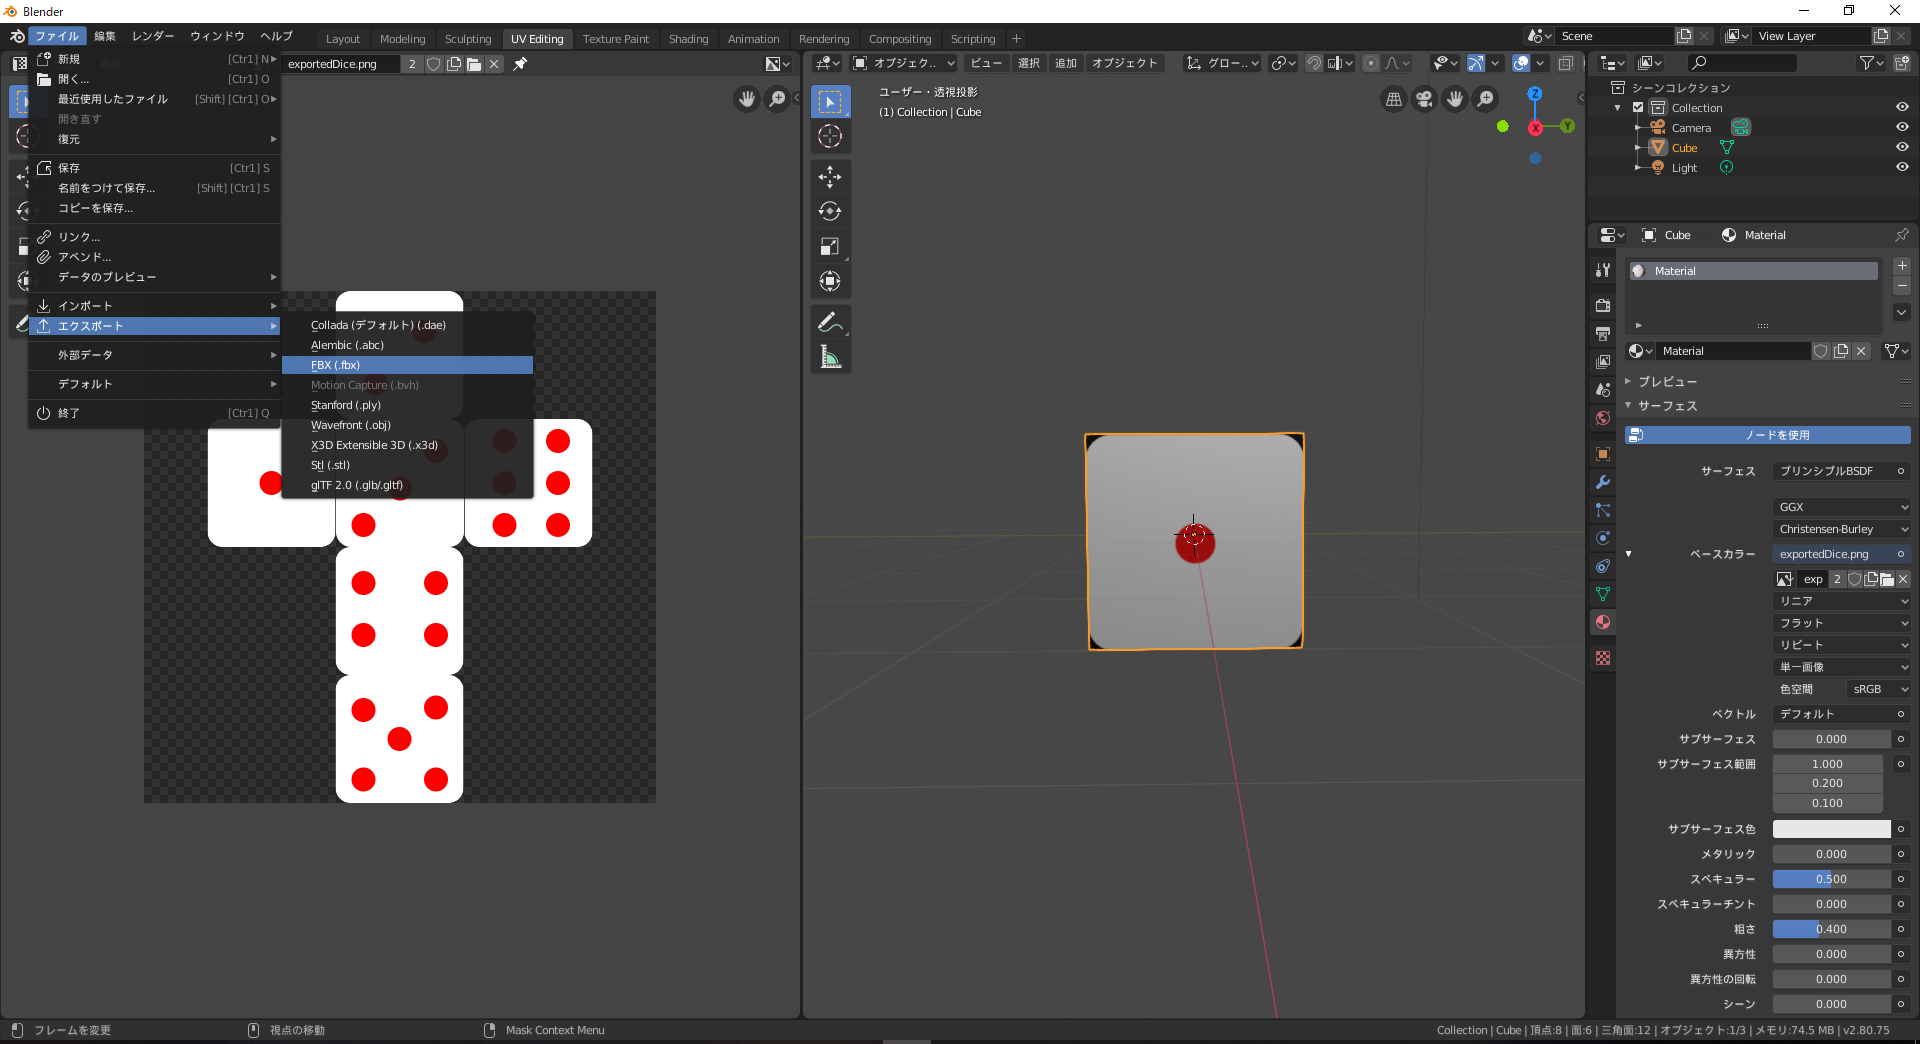The height and width of the screenshot is (1044, 1920).
Task: Open the Modifier Properties tab
Action: tap(1603, 483)
